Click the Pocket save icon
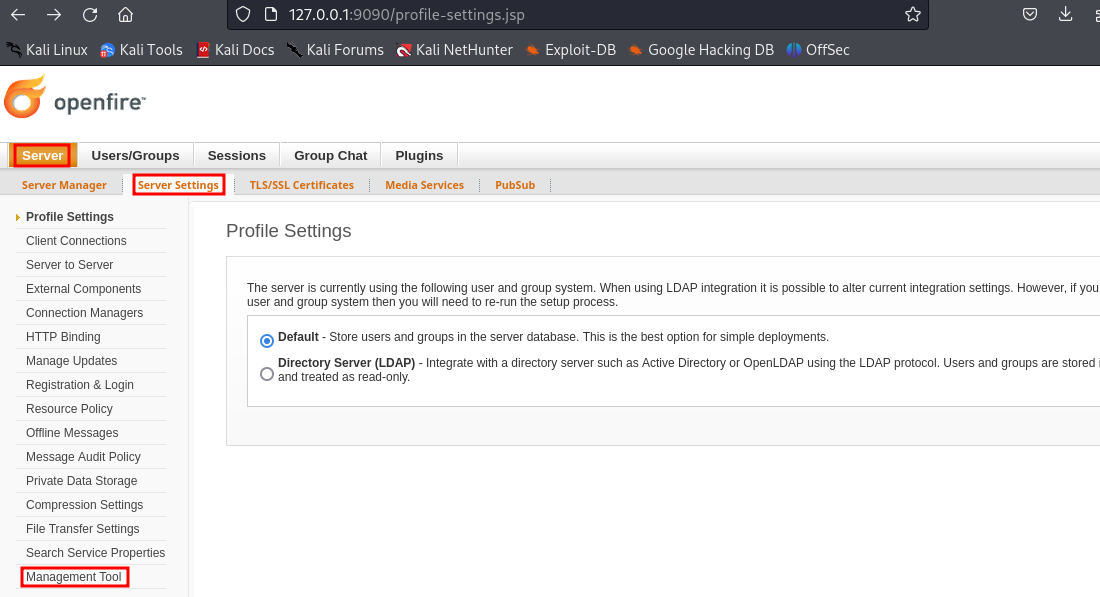This screenshot has height=597, width=1100. (1029, 15)
